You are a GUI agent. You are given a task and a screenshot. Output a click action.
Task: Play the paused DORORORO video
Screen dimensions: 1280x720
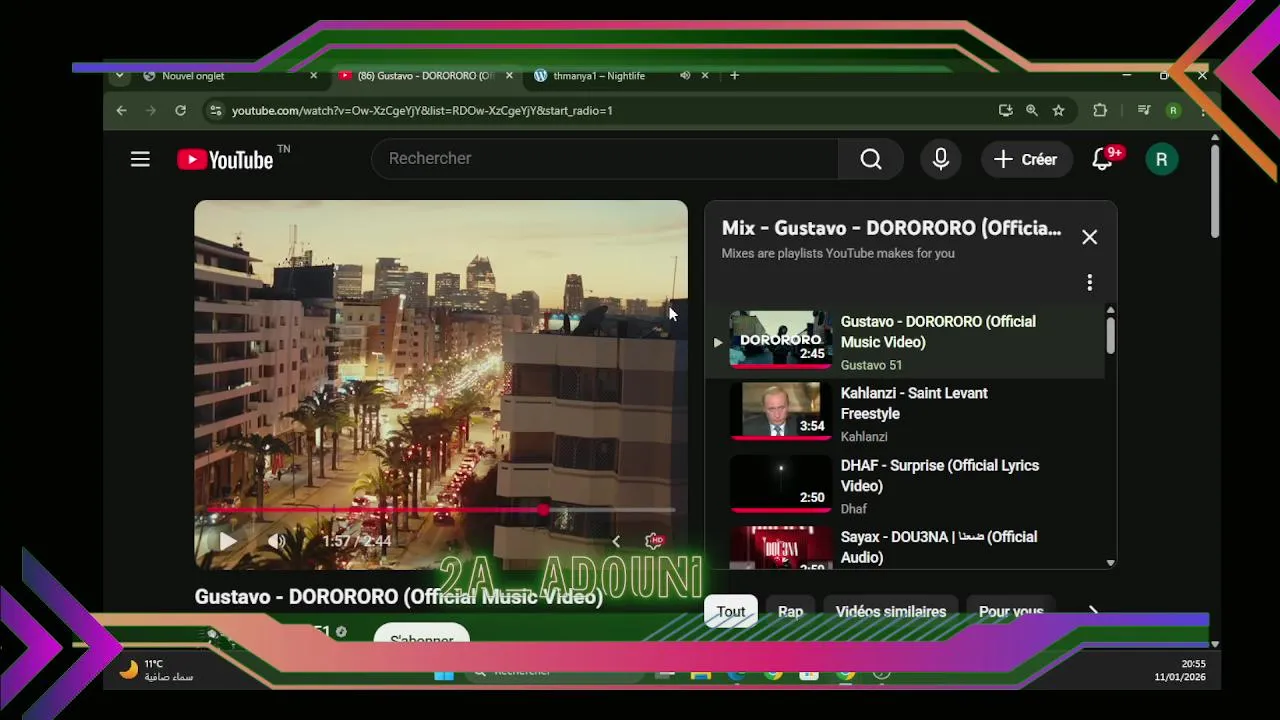(x=228, y=541)
